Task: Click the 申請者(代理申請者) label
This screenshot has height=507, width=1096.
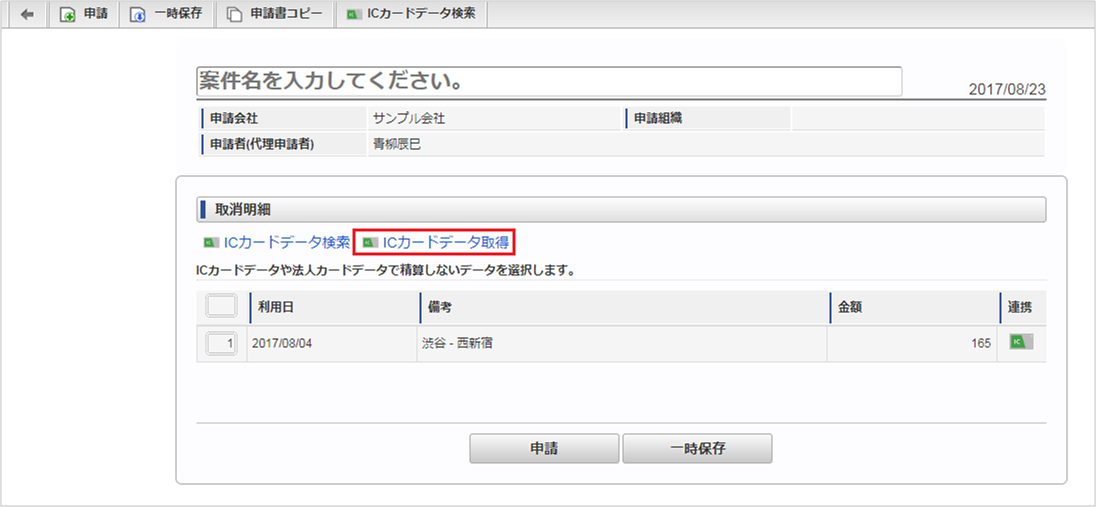Action: 262,144
